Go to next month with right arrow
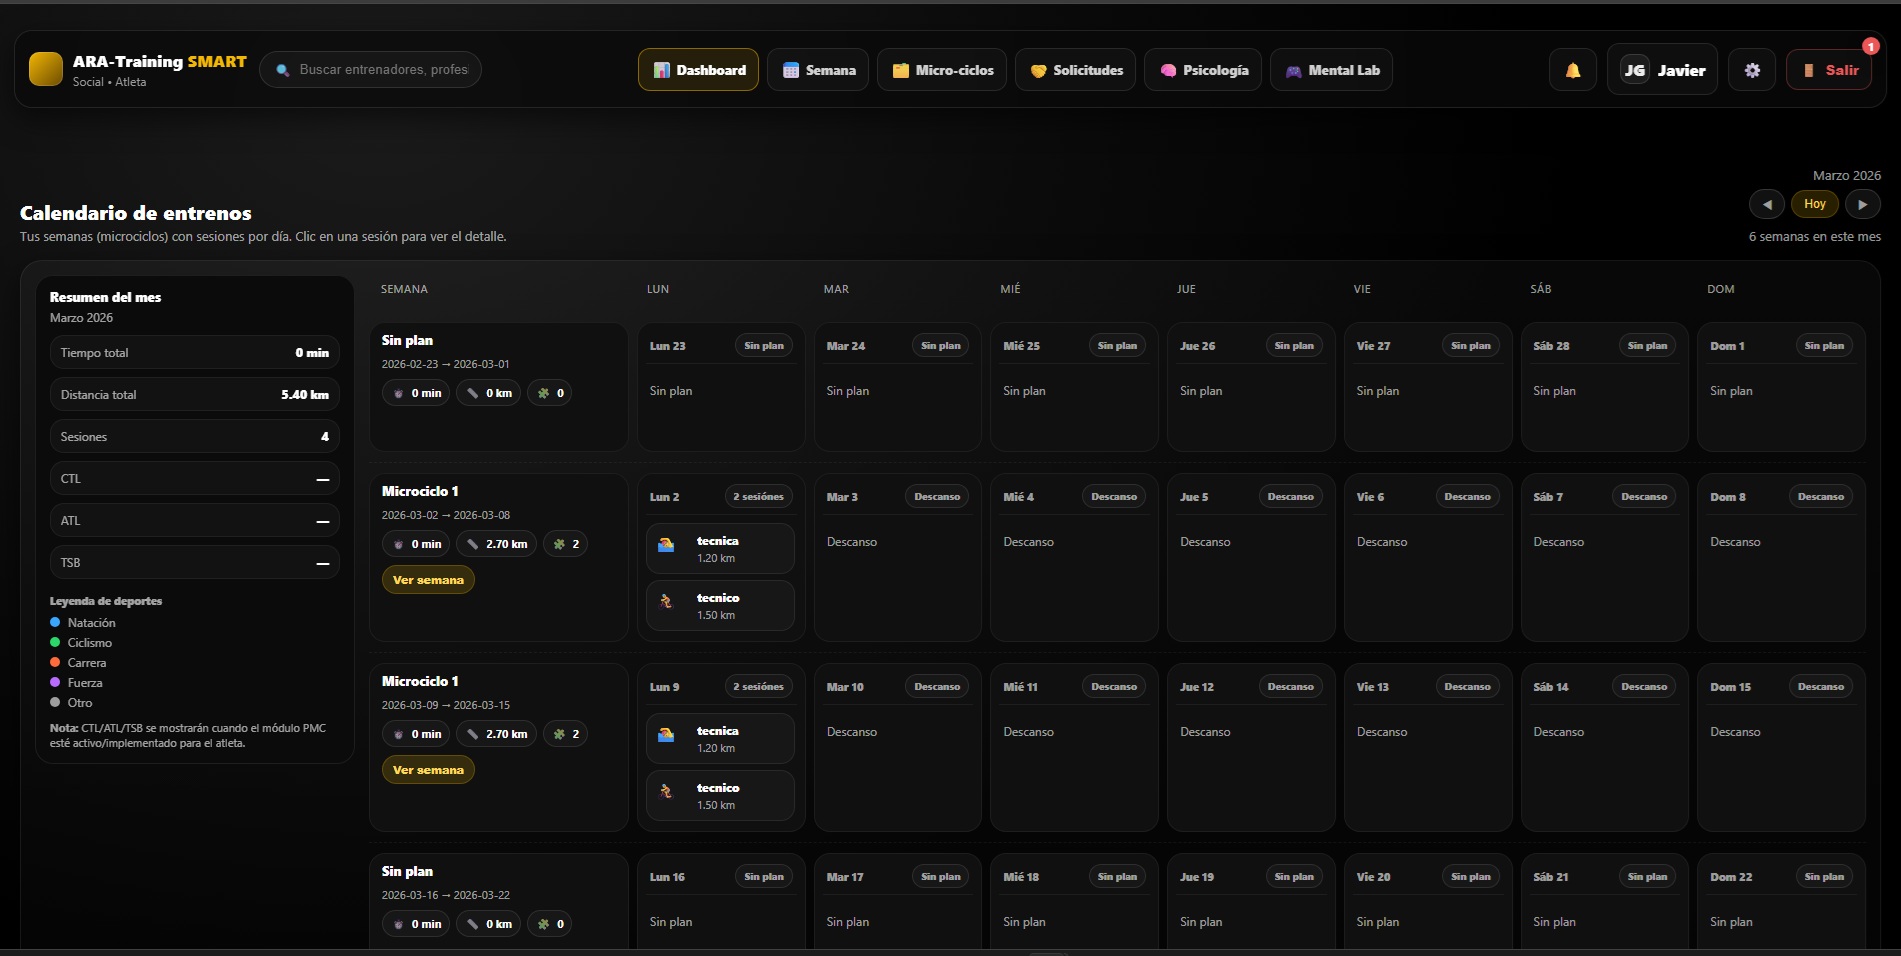Viewport: 1901px width, 956px height. point(1862,204)
